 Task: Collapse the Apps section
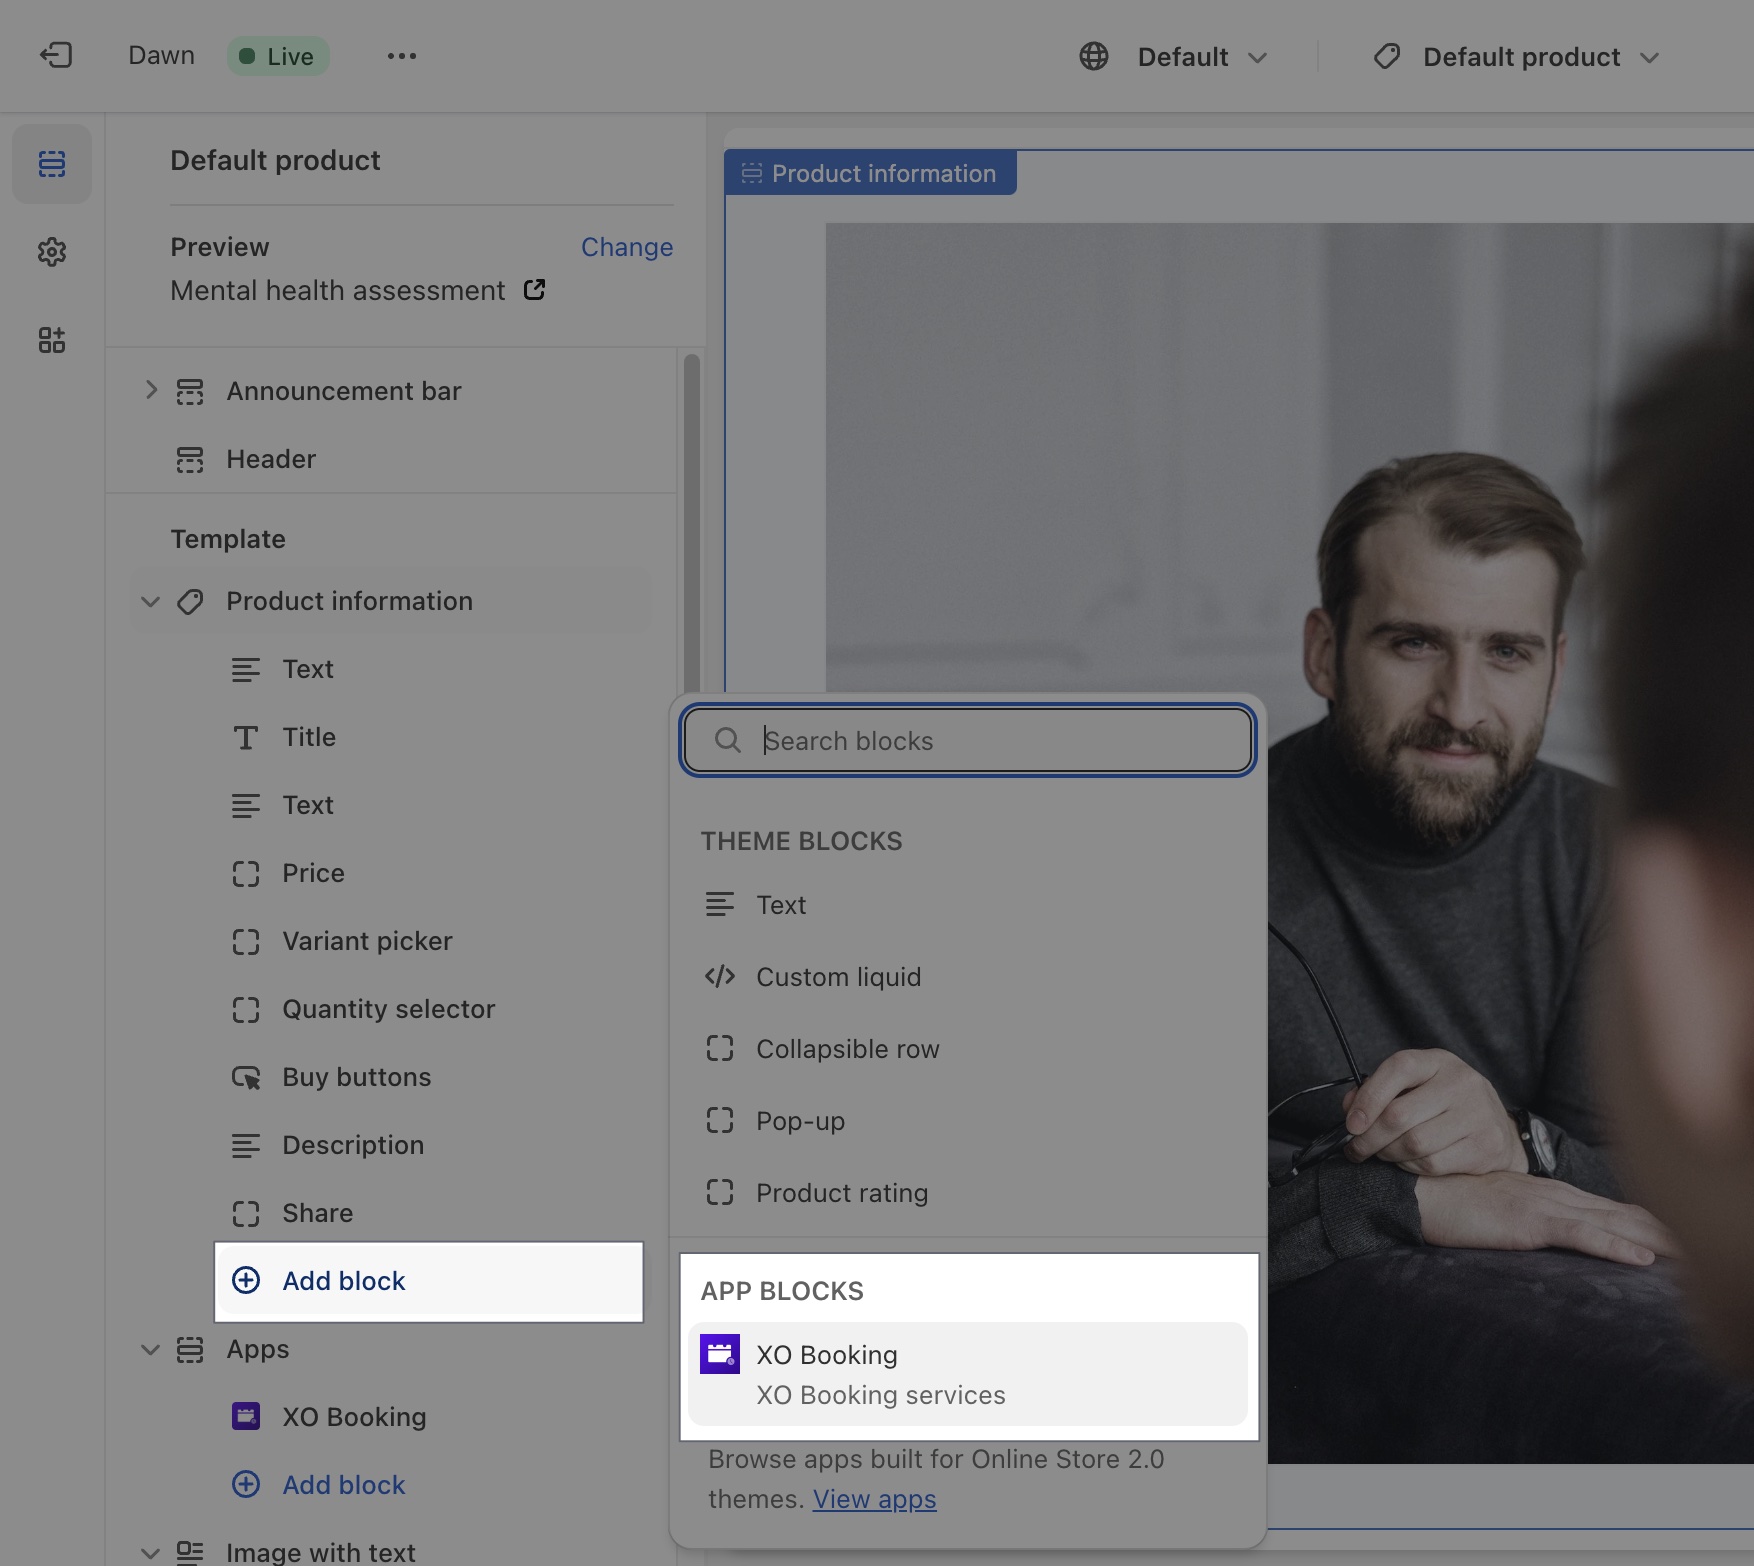click(151, 1349)
